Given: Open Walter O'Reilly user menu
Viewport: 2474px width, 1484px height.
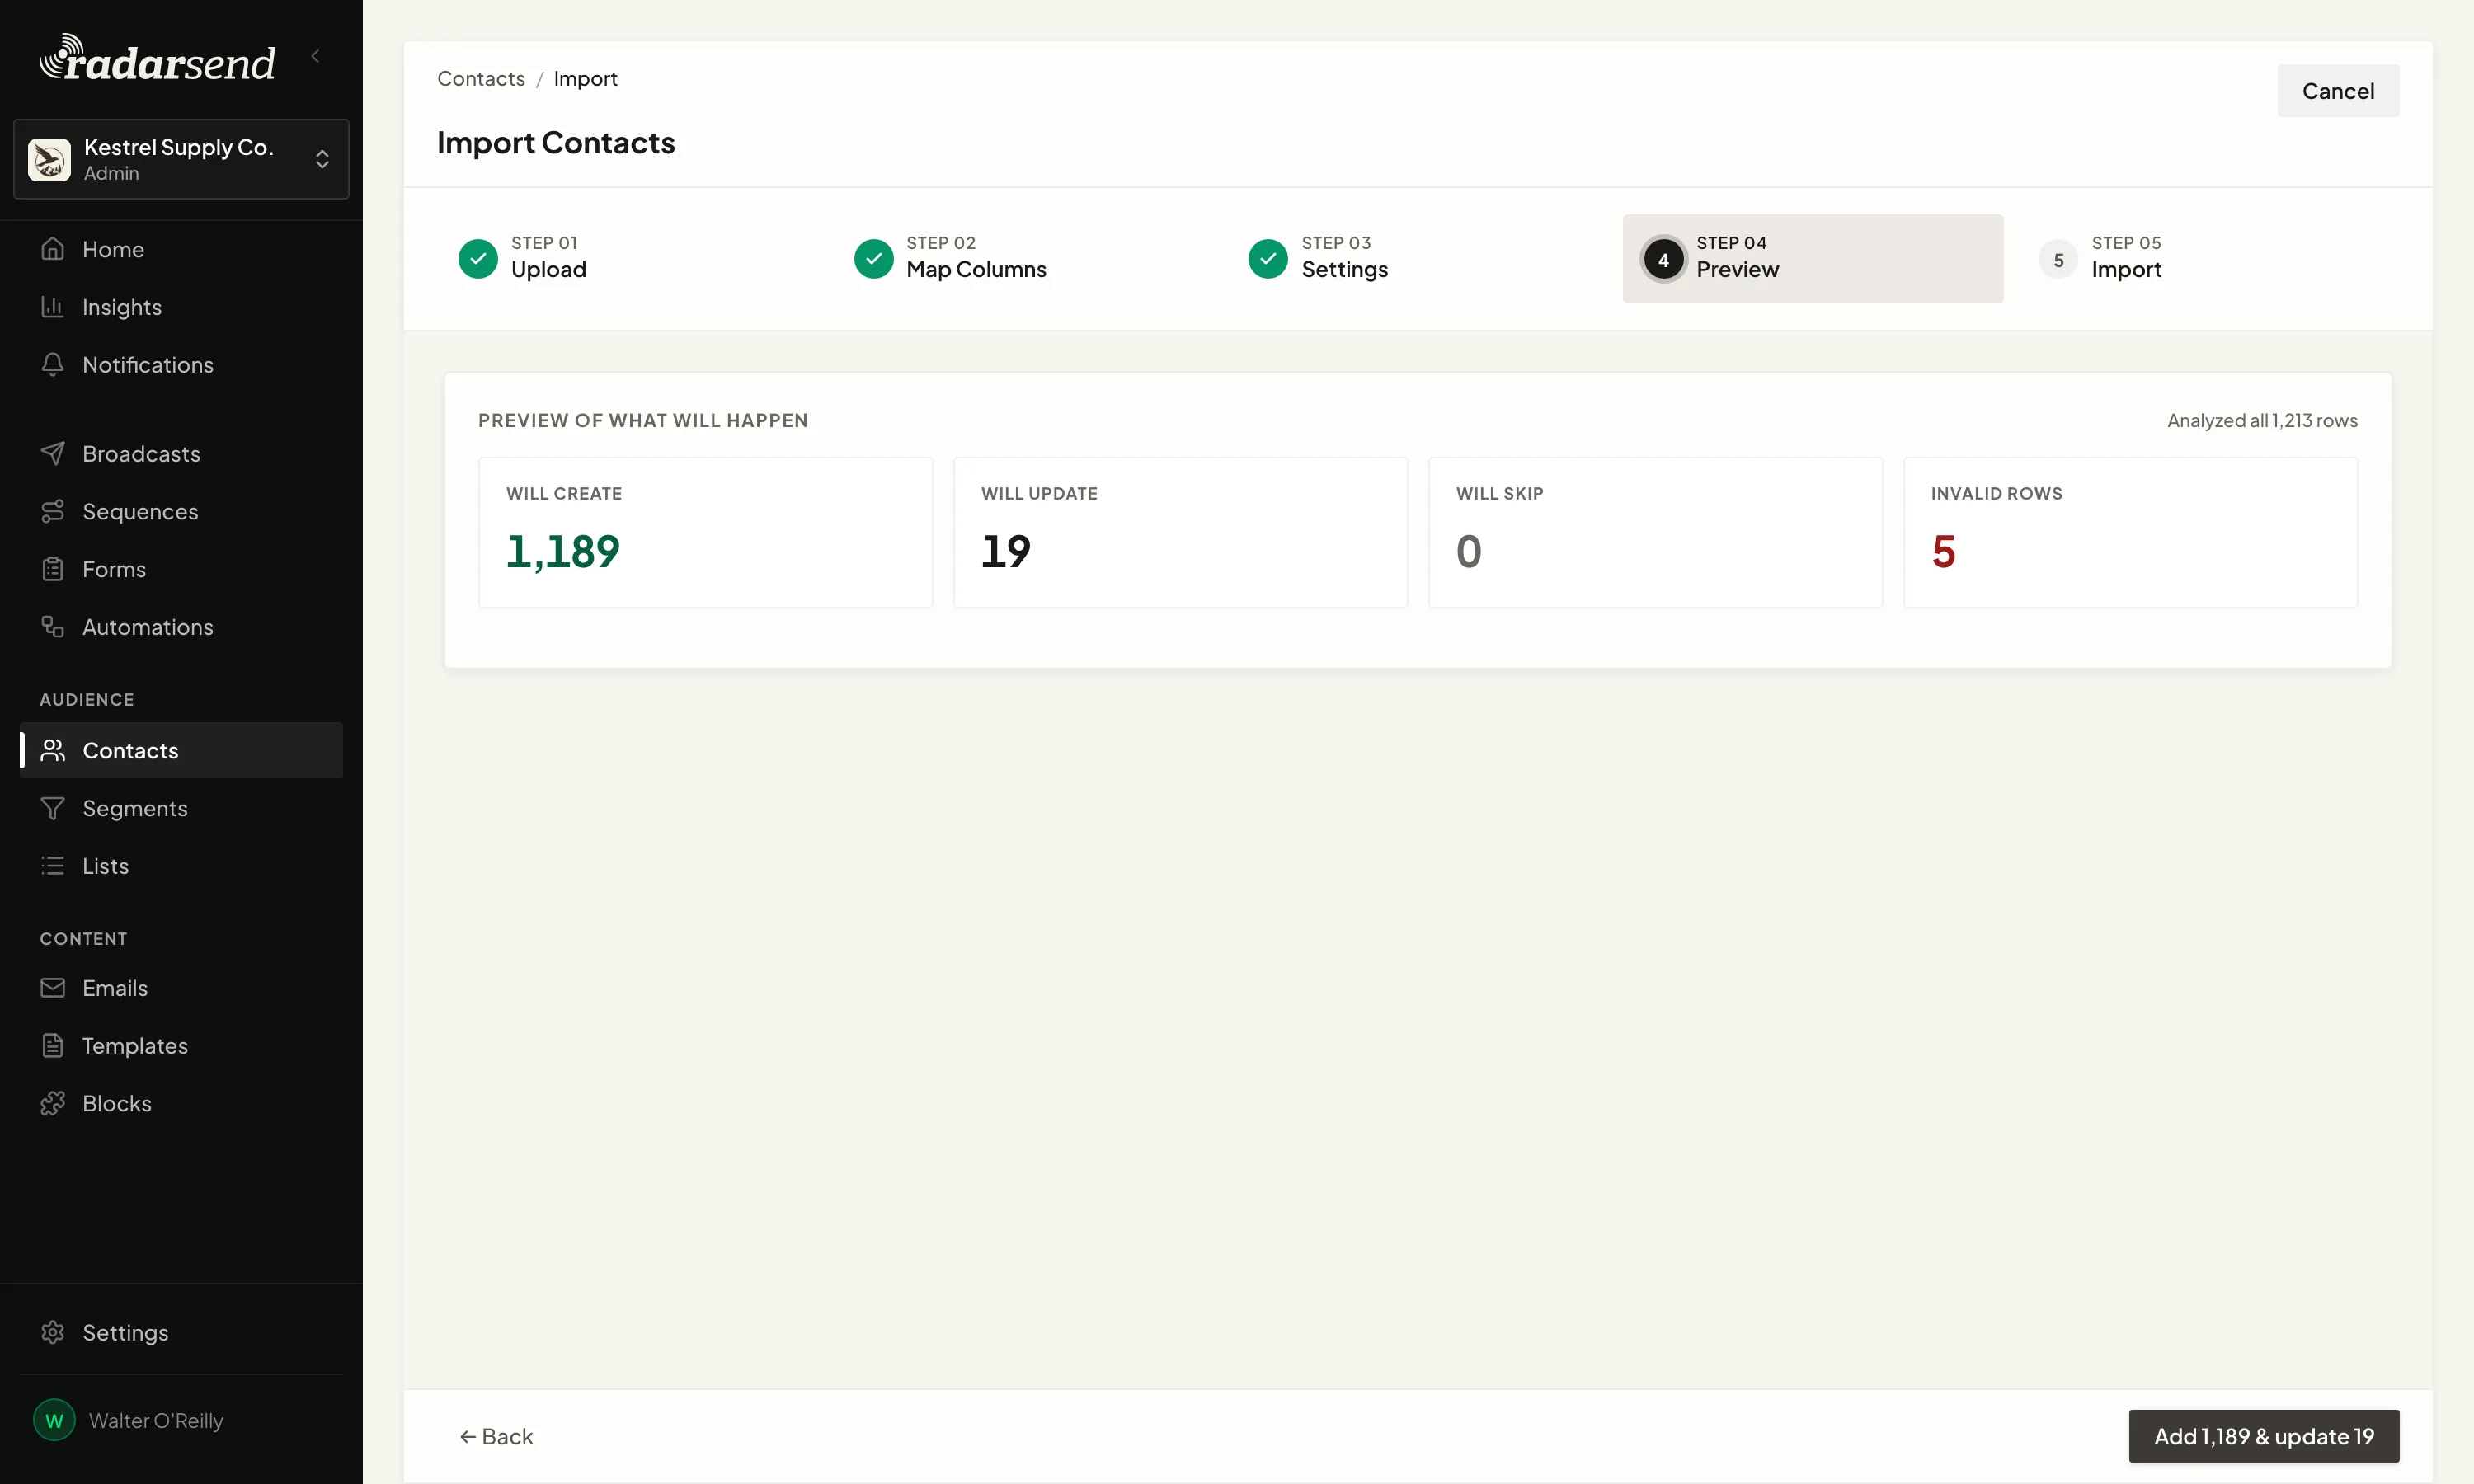Looking at the screenshot, I should click(181, 1421).
